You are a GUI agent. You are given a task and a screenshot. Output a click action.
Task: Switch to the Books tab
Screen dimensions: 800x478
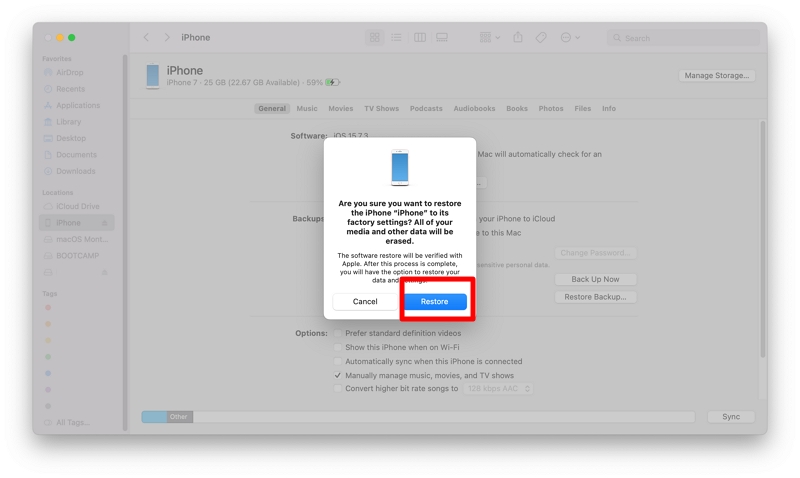click(x=517, y=108)
